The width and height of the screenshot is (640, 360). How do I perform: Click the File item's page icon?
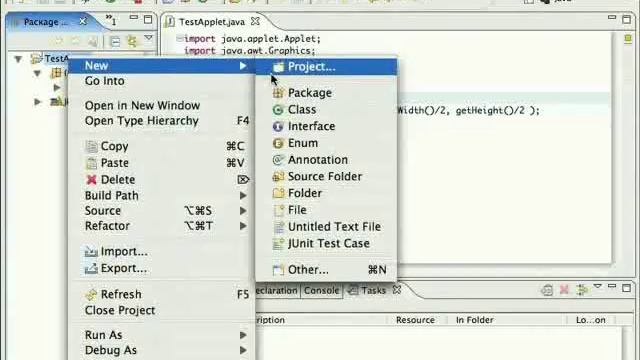279,210
